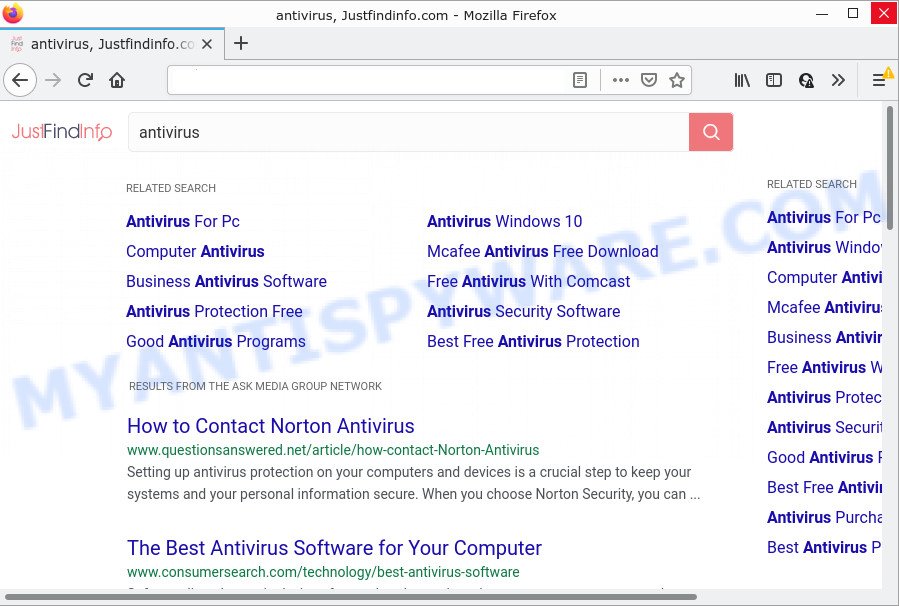
Task: Open Antivirus Windows 10 link
Action: coord(505,221)
